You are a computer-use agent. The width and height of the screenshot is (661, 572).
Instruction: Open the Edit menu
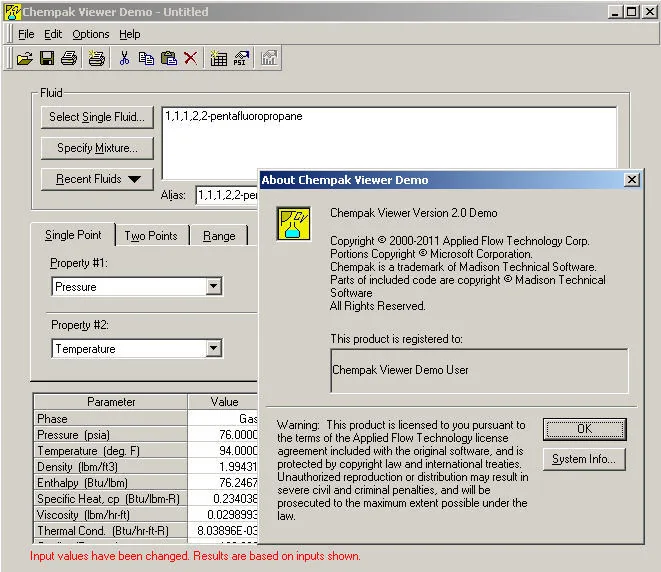coord(53,34)
